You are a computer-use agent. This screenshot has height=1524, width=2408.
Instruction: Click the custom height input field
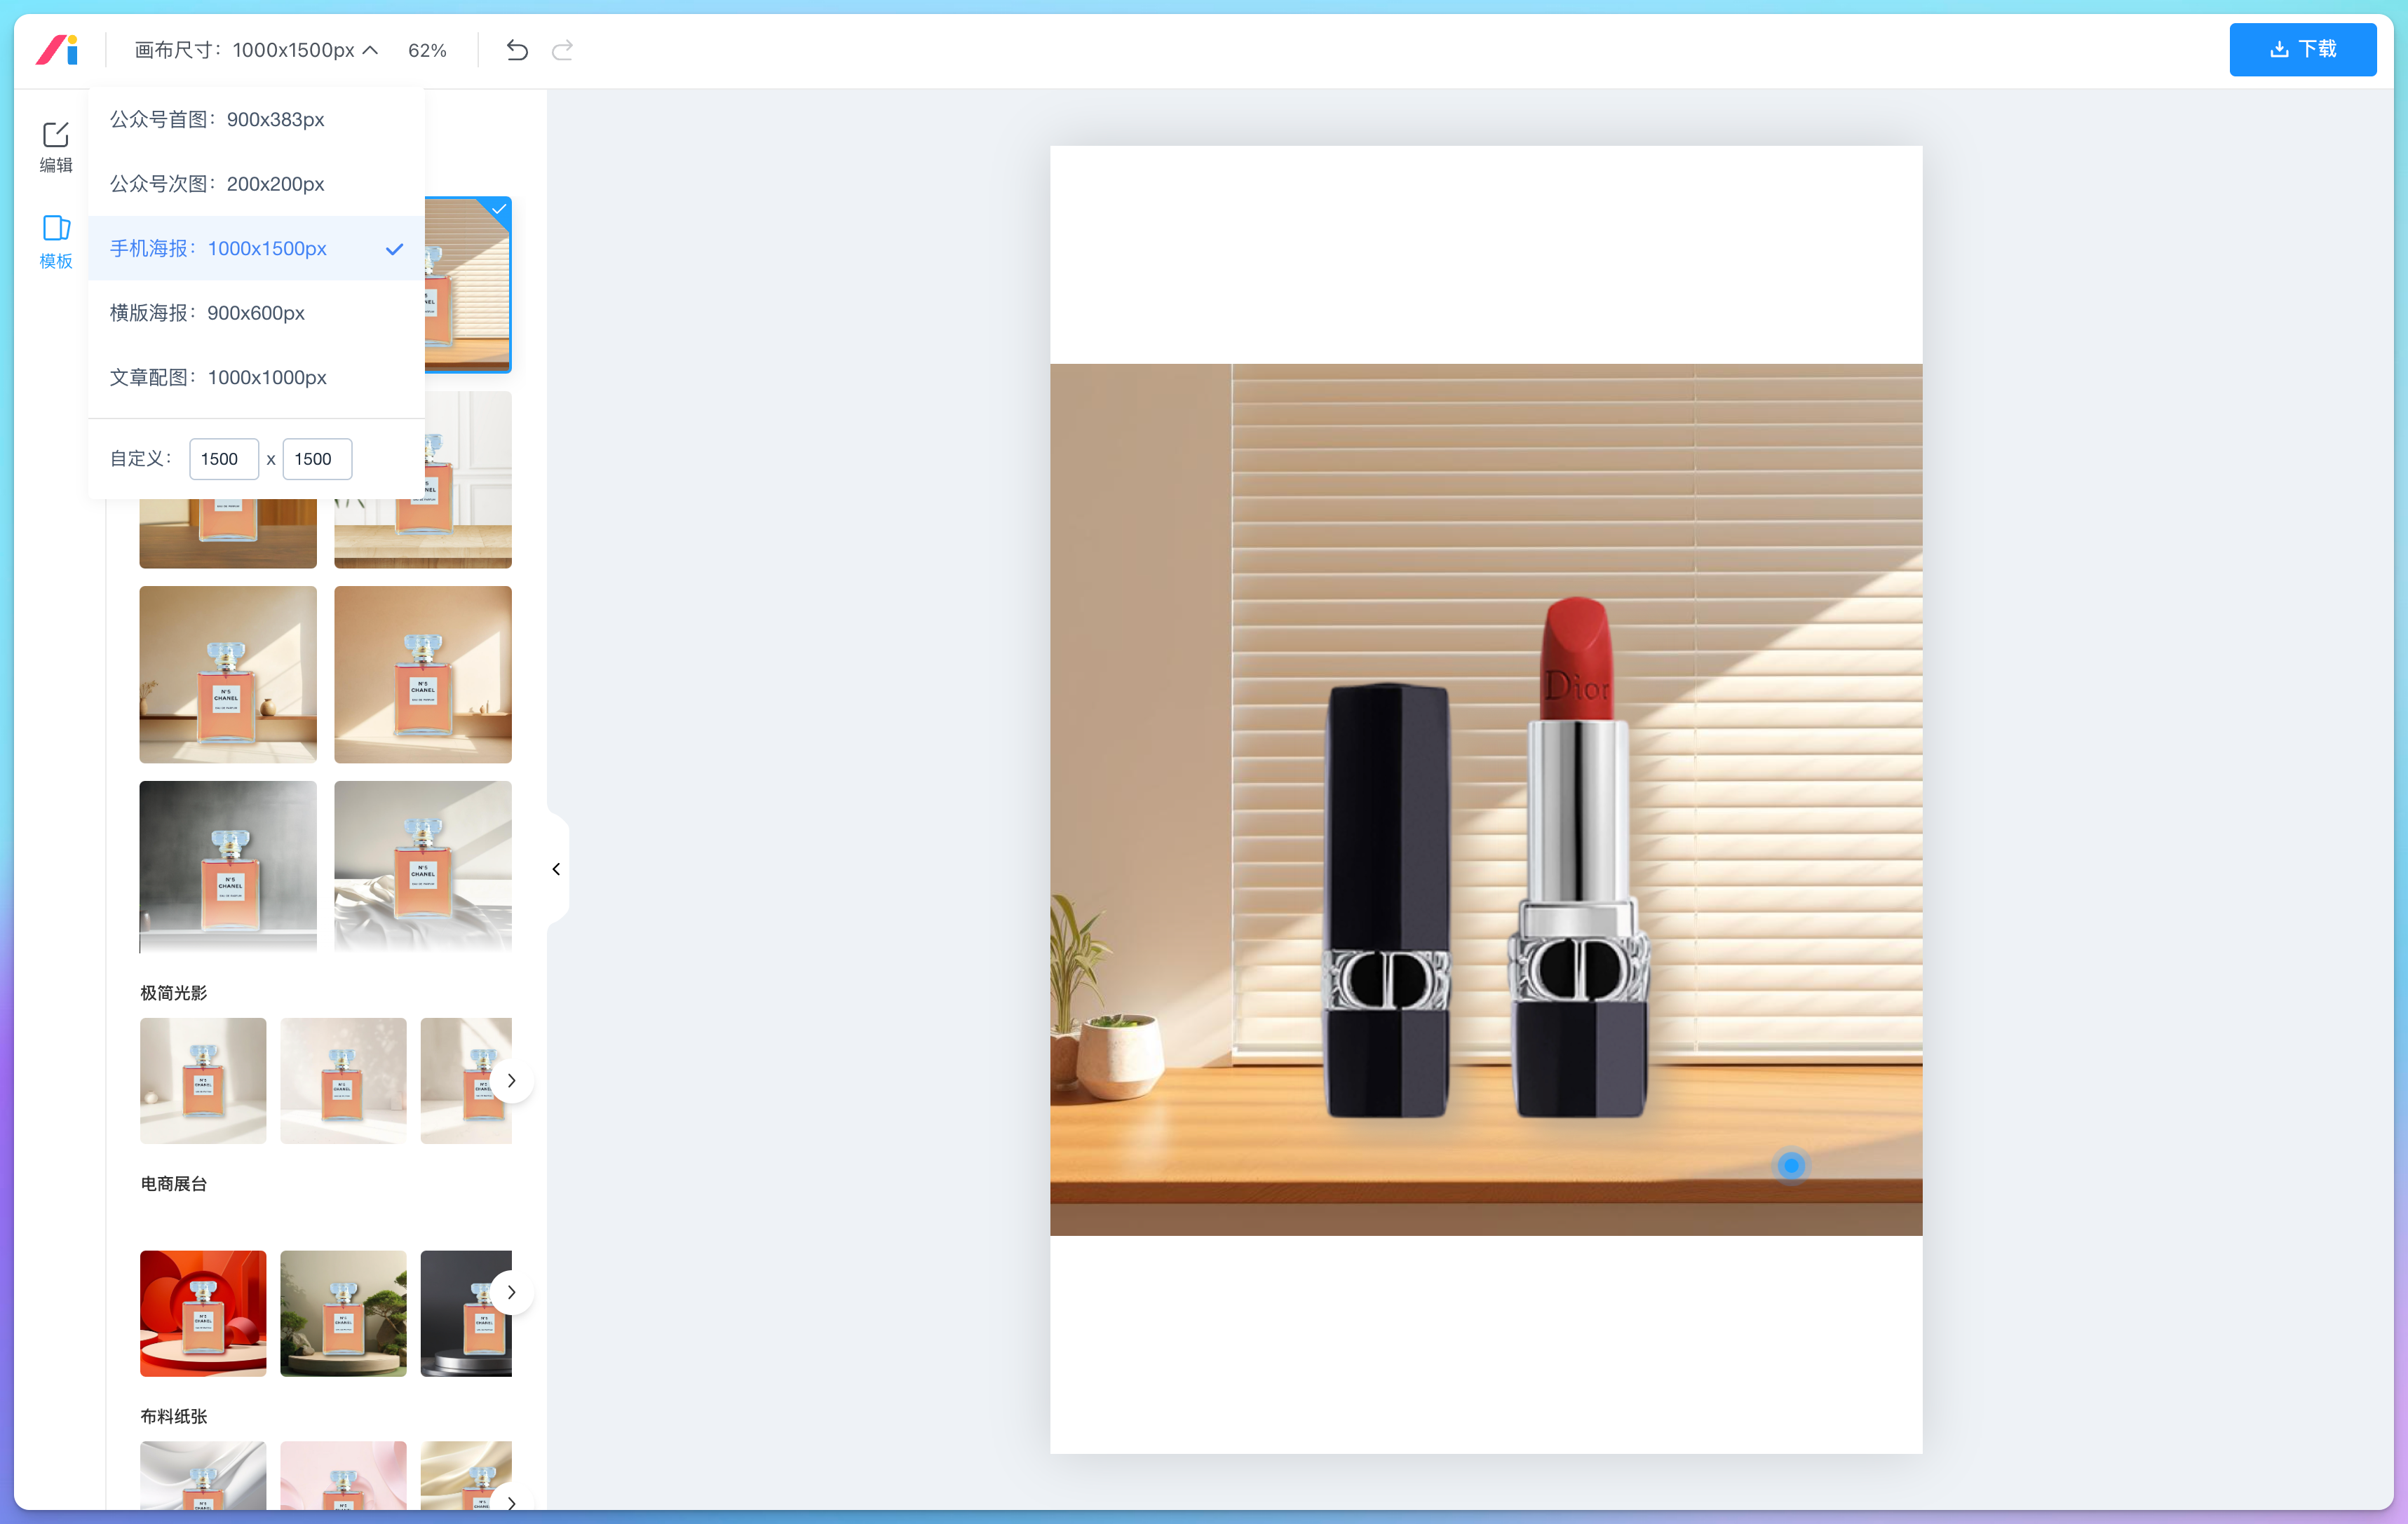click(317, 459)
